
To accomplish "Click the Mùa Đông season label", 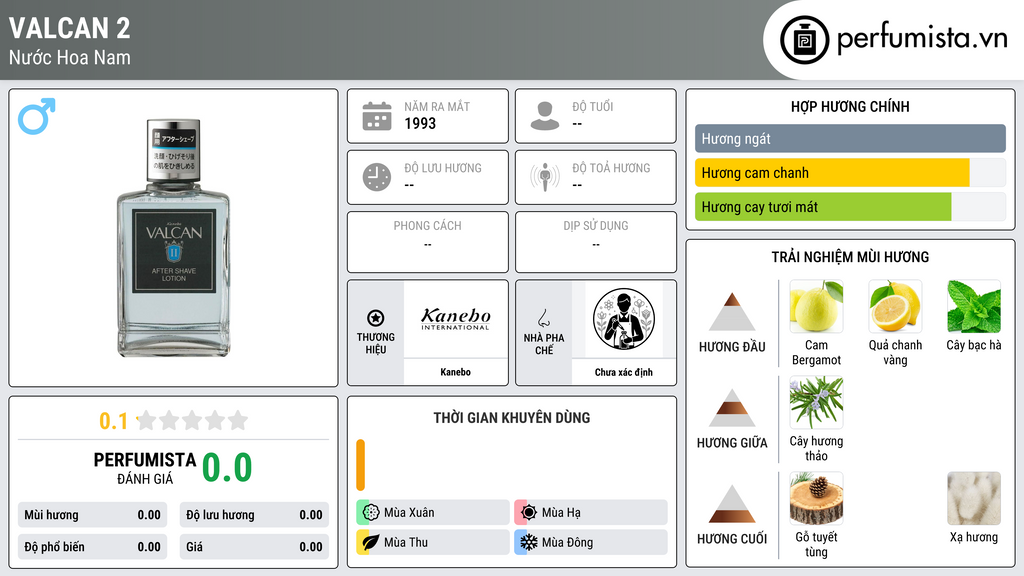I will click(568, 542).
